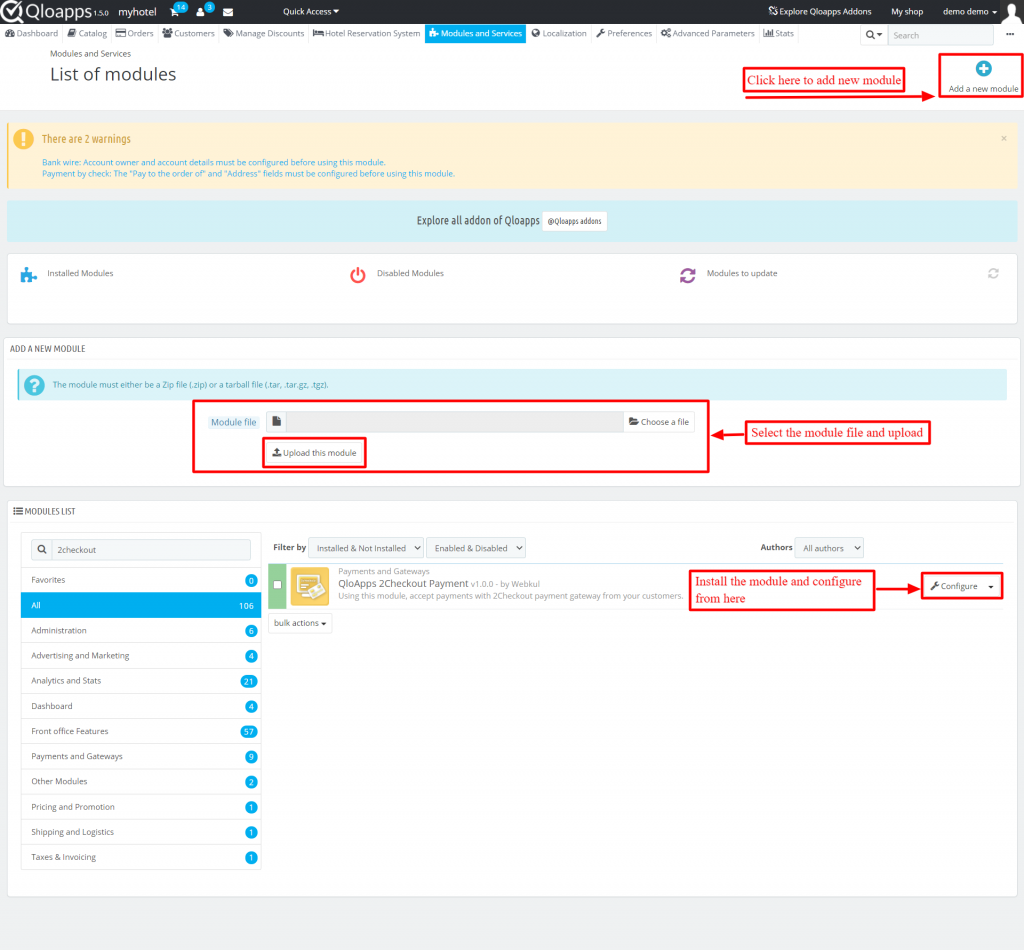
Task: Expand the demo demo account menu
Action: (x=969, y=12)
